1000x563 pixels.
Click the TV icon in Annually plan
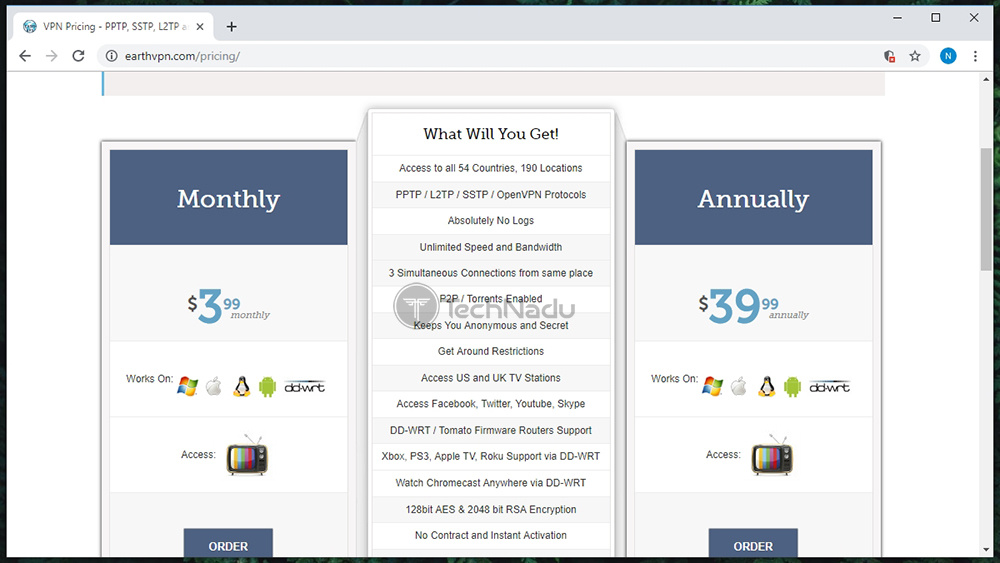[x=772, y=455]
